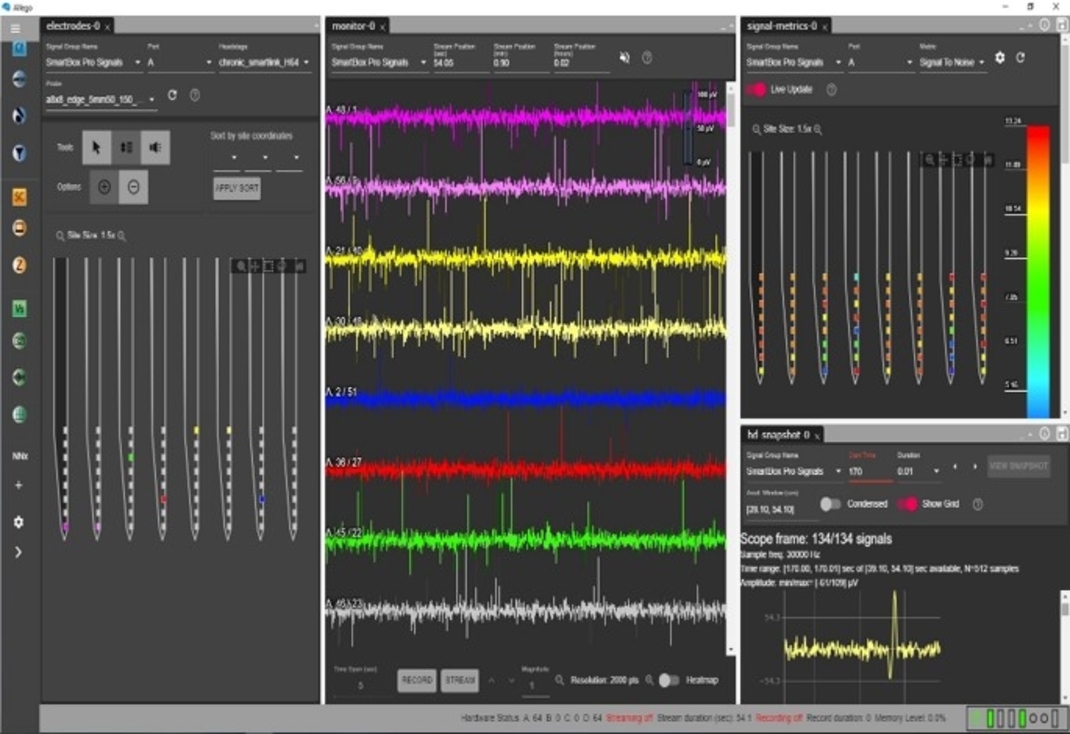
Task: Click the VIEW SNAPSHOT button
Action: pos(1018,466)
